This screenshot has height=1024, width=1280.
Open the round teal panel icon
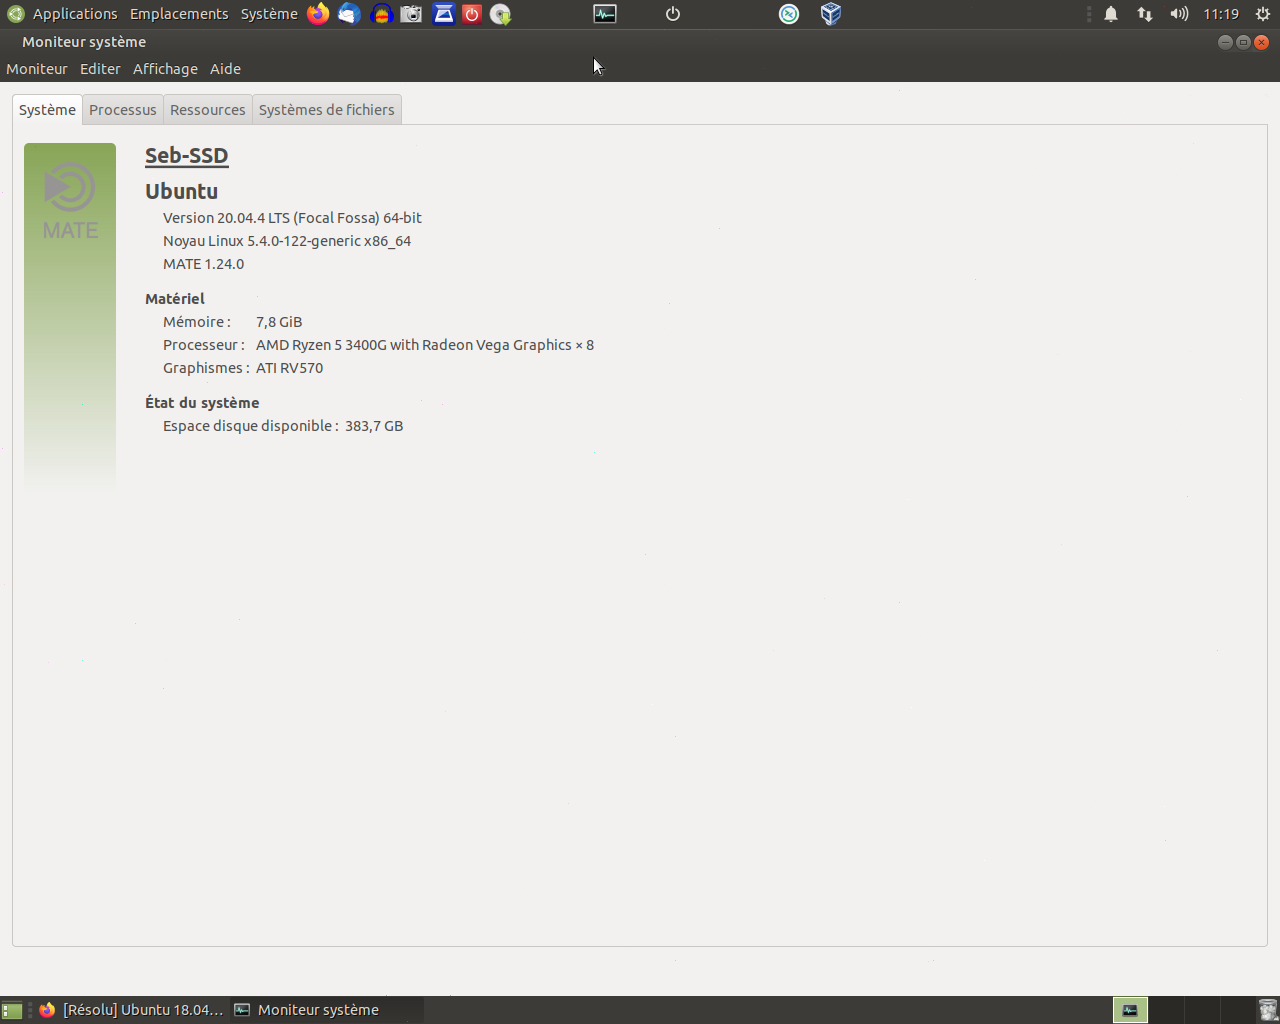[x=789, y=14]
